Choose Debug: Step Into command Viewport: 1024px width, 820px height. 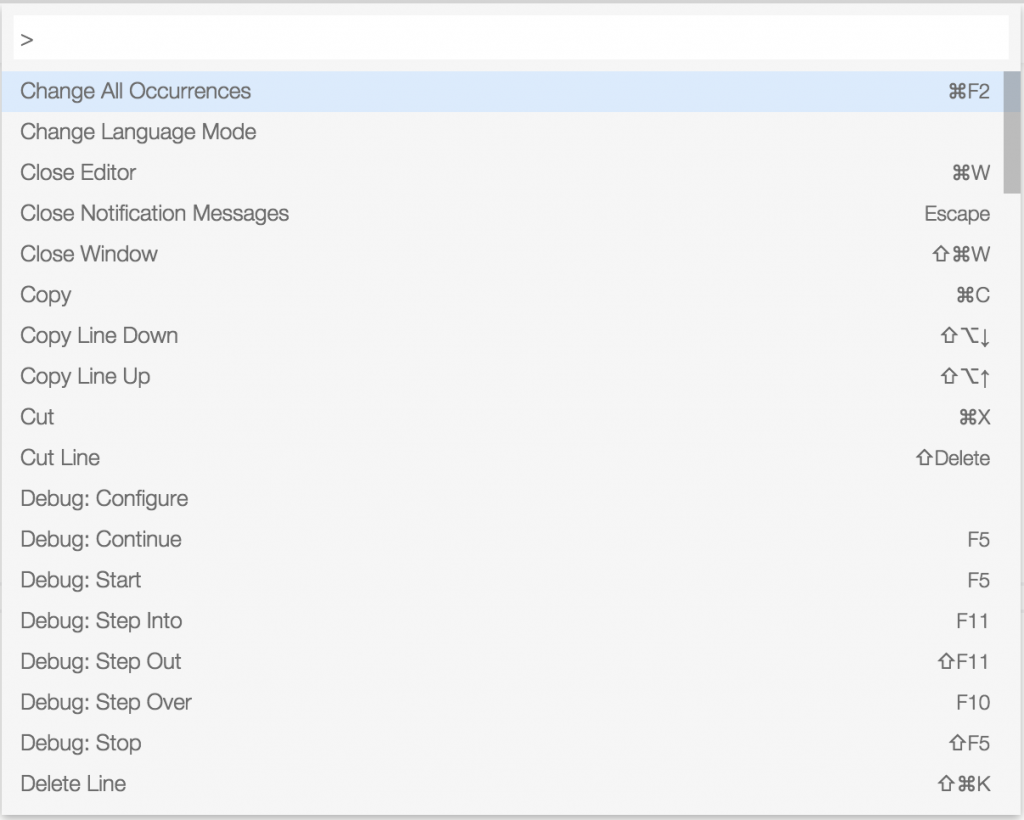[101, 621]
